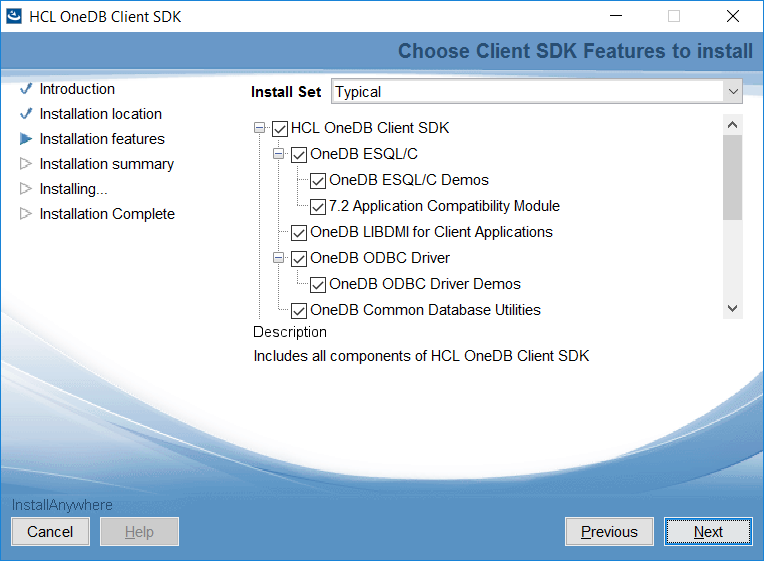The height and width of the screenshot is (561, 764).
Task: Select the Introduction step
Action: 77,89
